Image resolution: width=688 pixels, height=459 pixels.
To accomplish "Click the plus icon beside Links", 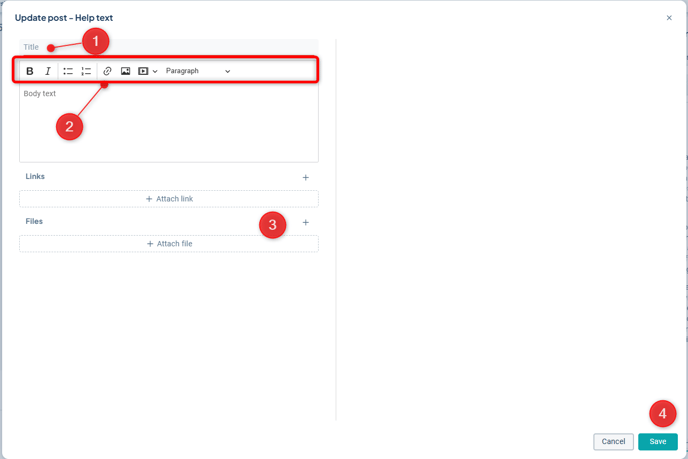I will (x=306, y=177).
